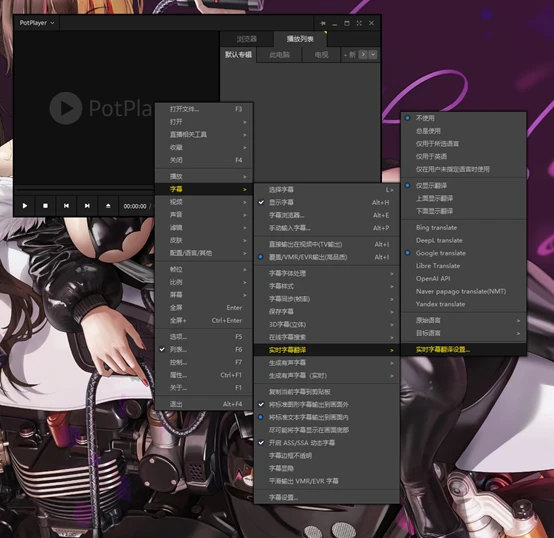Expand the 收藏 submenu
Viewport: 554px width, 538px height.
204,147
